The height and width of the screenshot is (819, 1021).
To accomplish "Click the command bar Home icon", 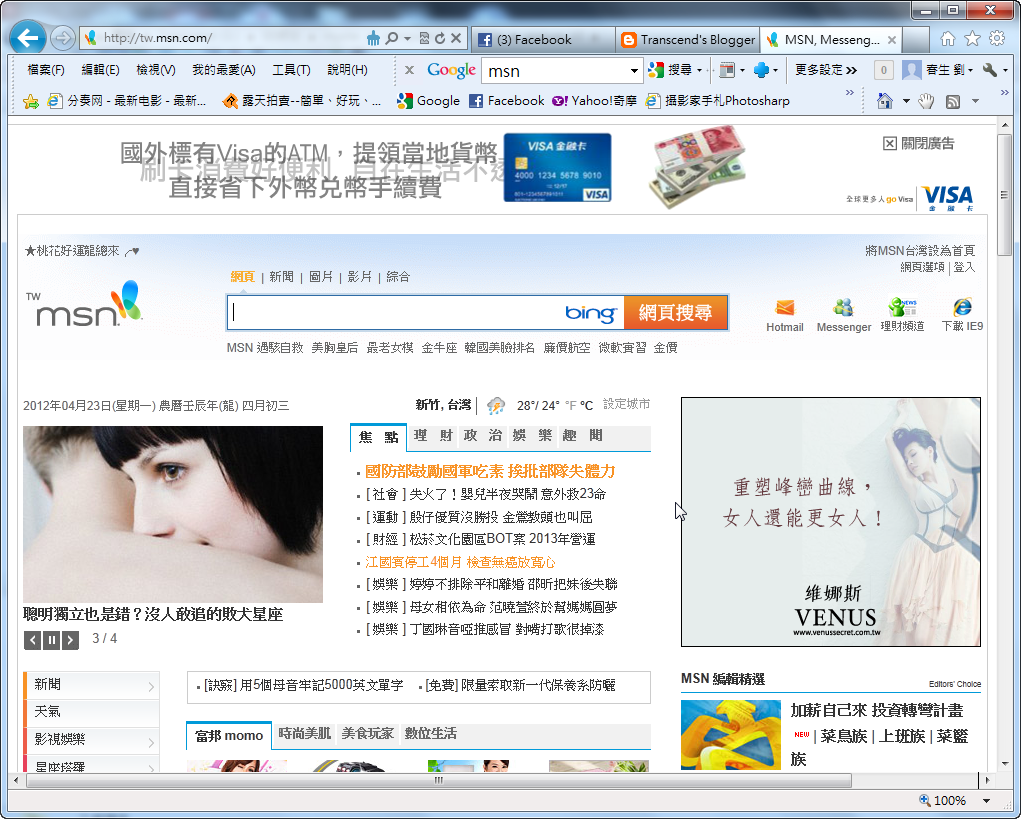I will [884, 101].
